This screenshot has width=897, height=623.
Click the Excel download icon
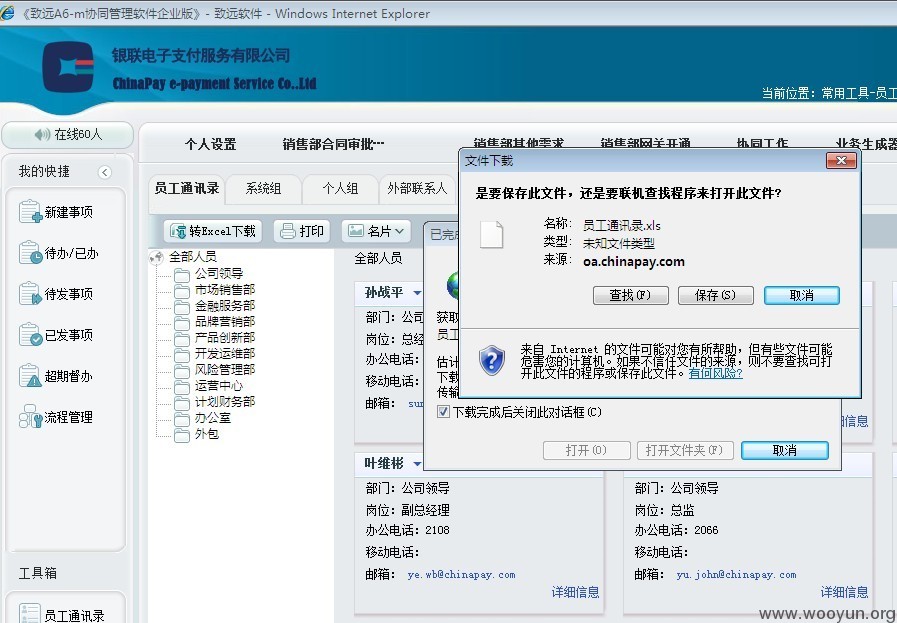coord(178,231)
